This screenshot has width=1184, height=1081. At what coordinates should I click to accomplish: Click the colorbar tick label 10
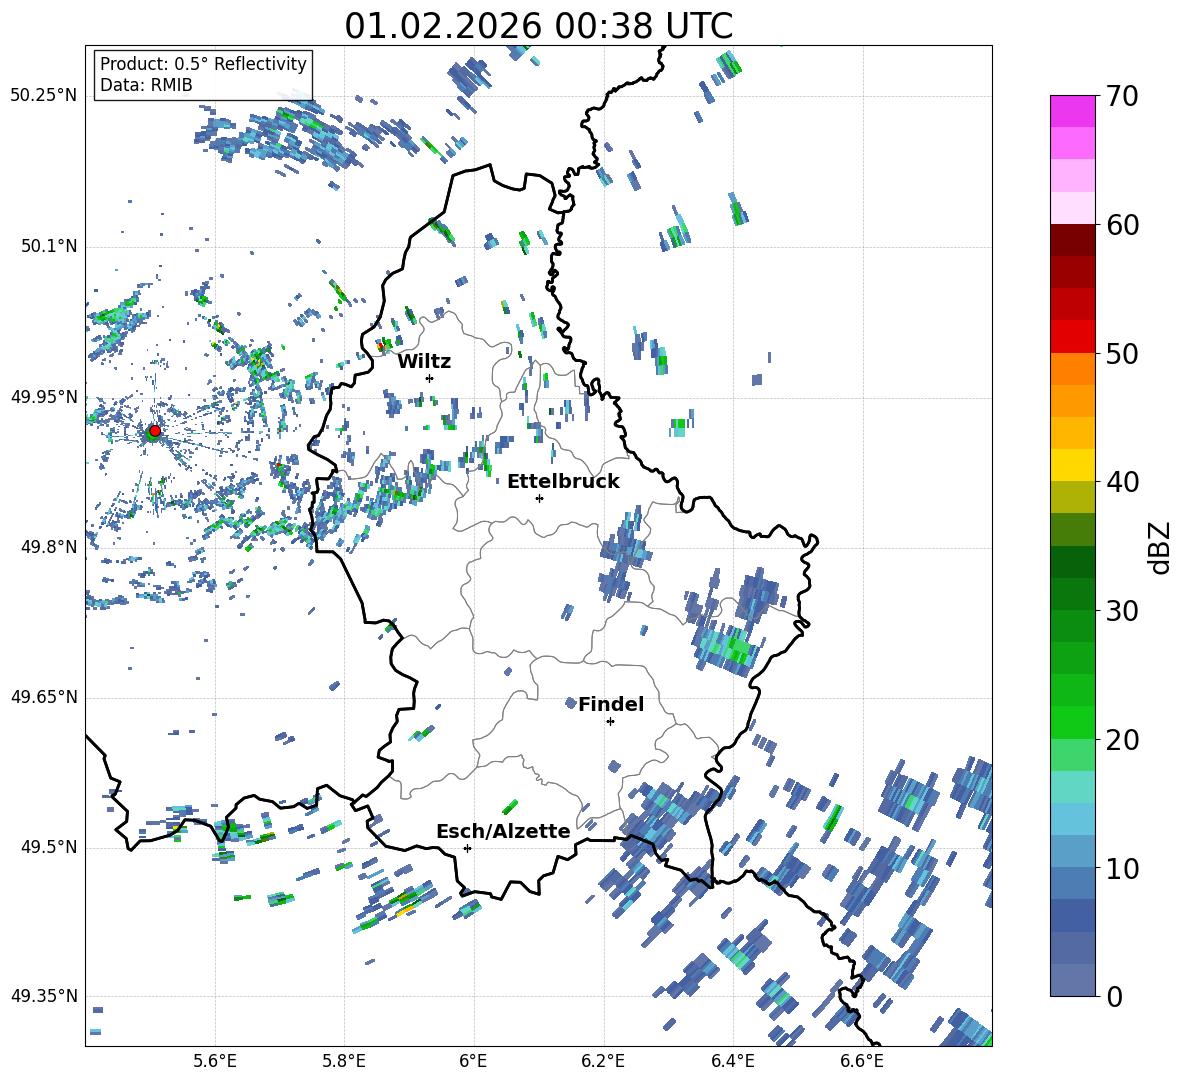tap(1122, 868)
